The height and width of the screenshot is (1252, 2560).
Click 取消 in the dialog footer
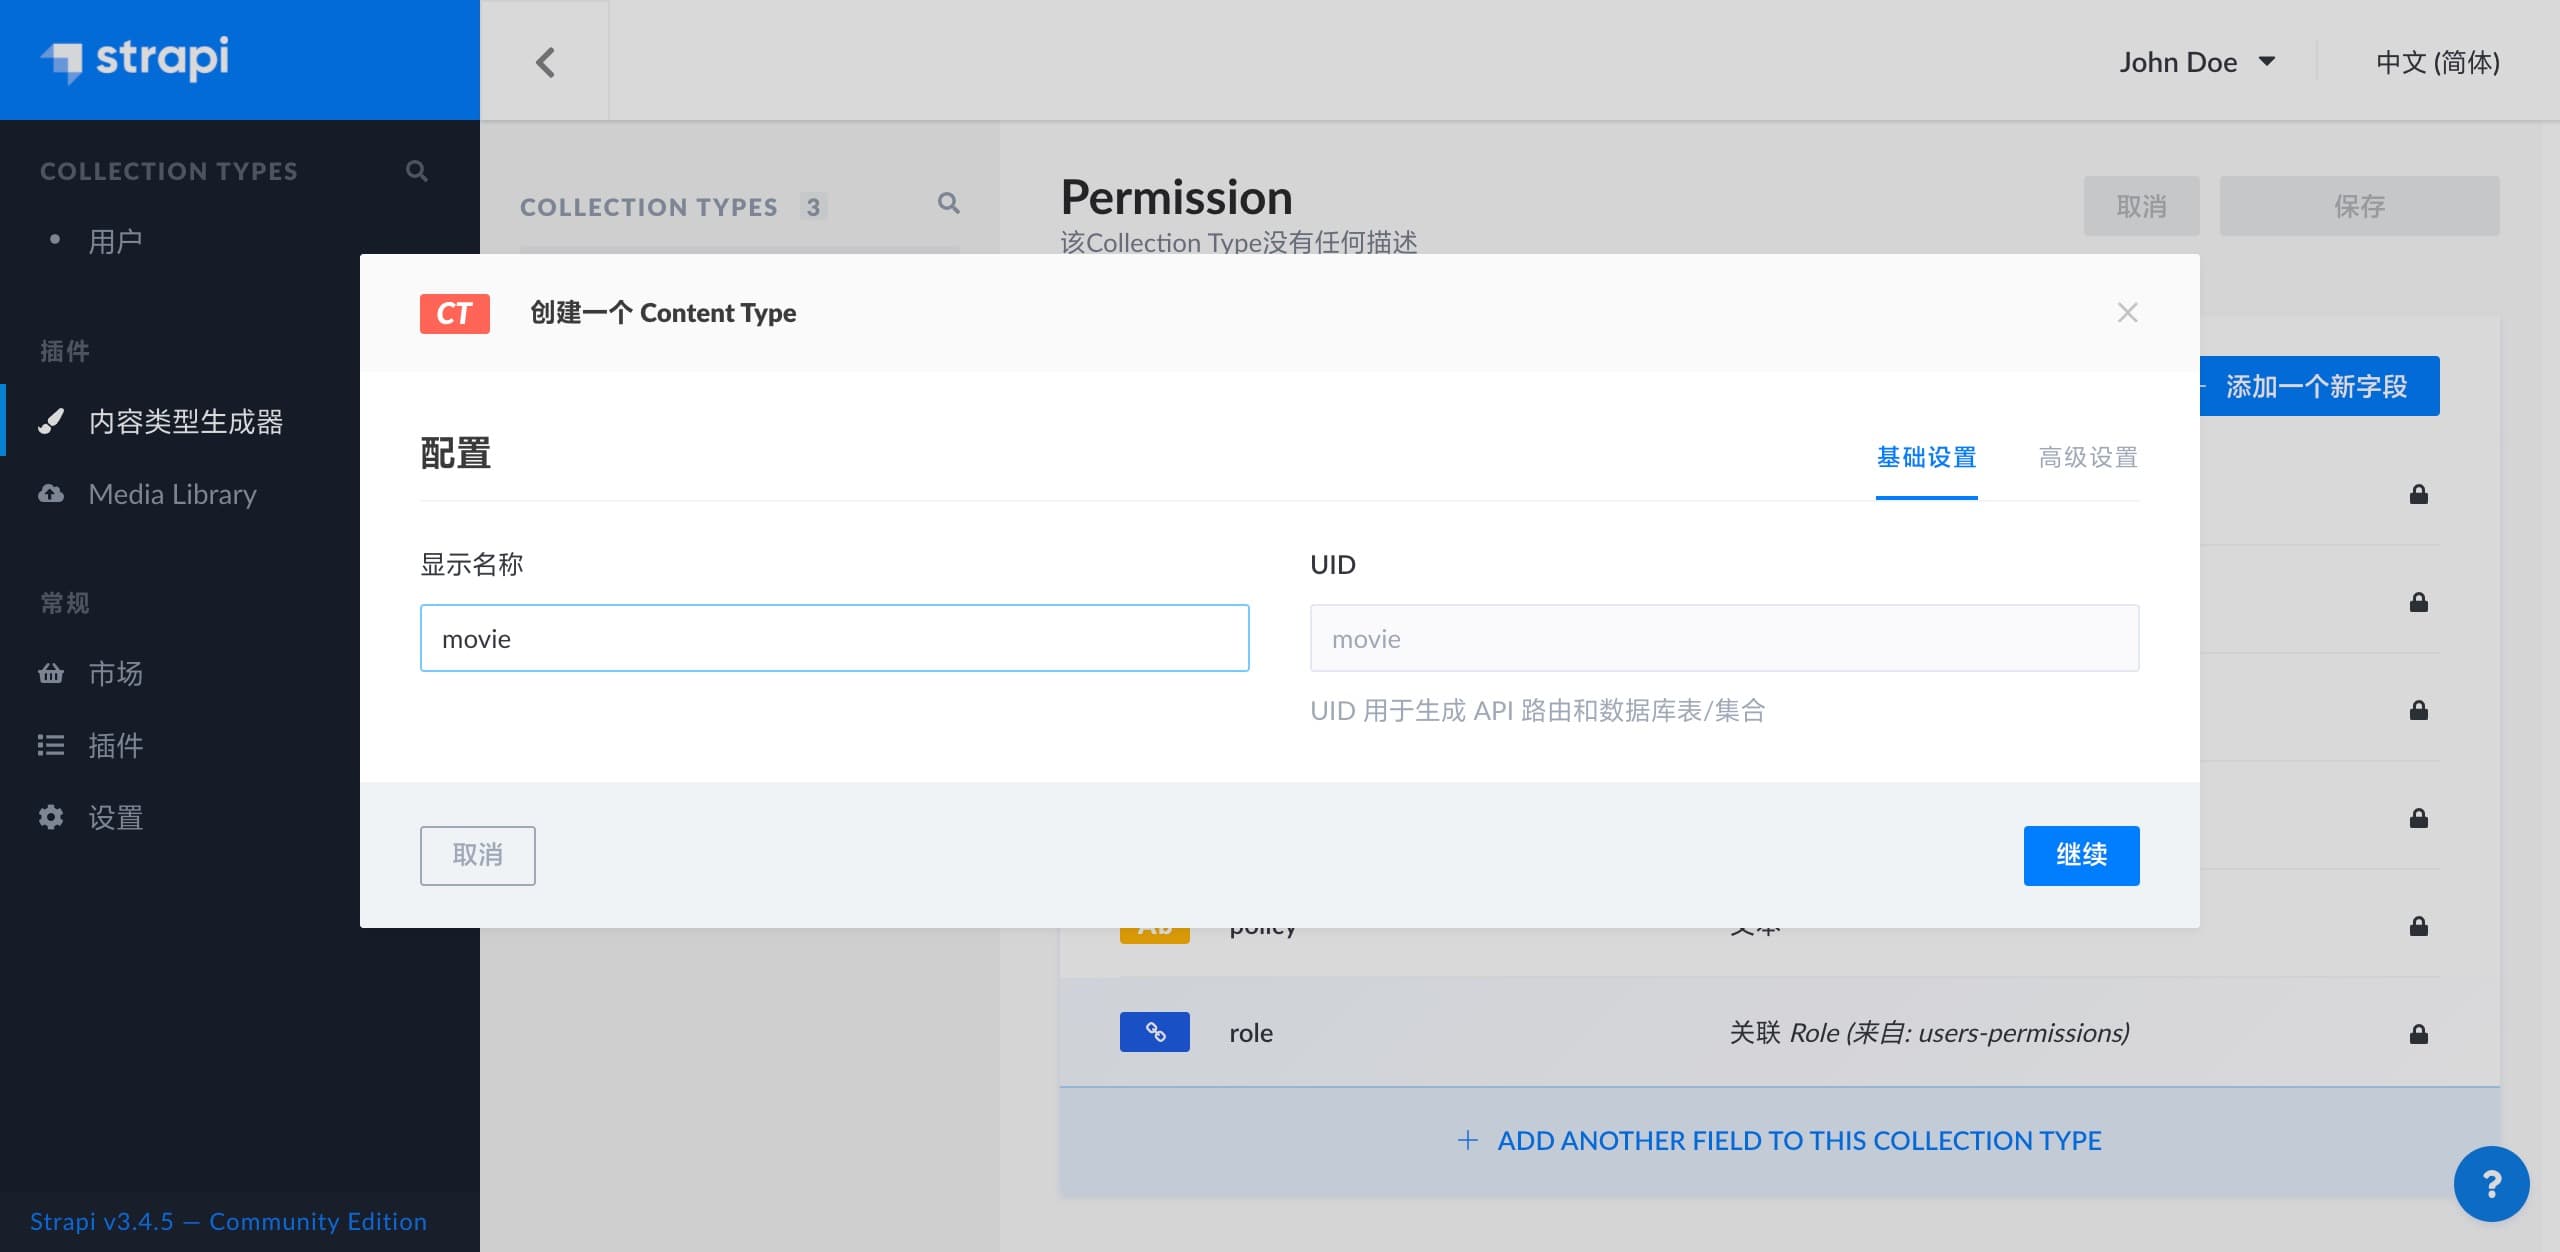(477, 855)
